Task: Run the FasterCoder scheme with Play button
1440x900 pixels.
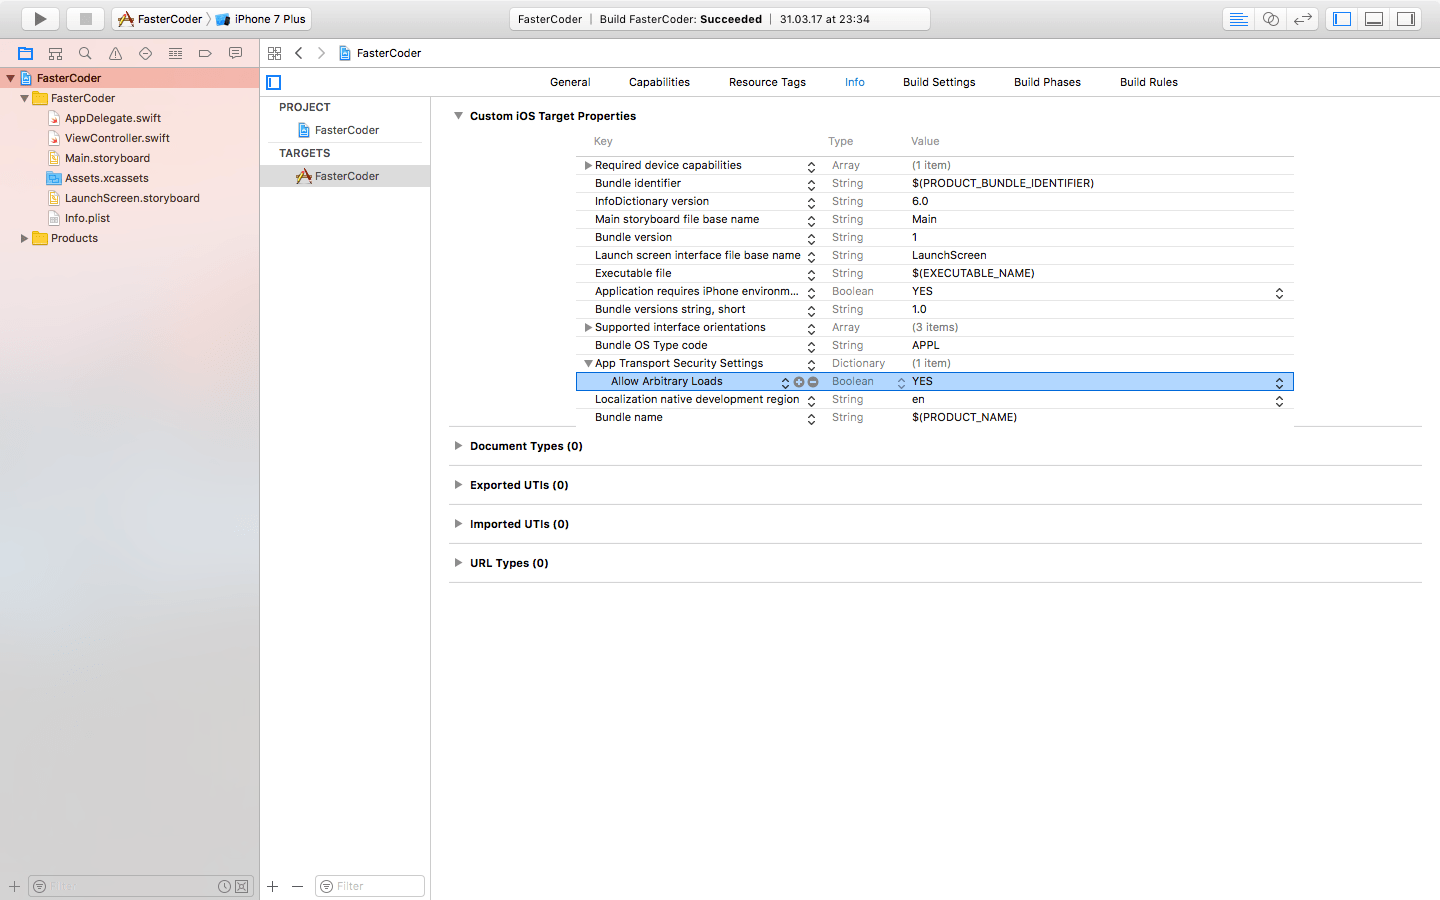Action: tap(39, 19)
